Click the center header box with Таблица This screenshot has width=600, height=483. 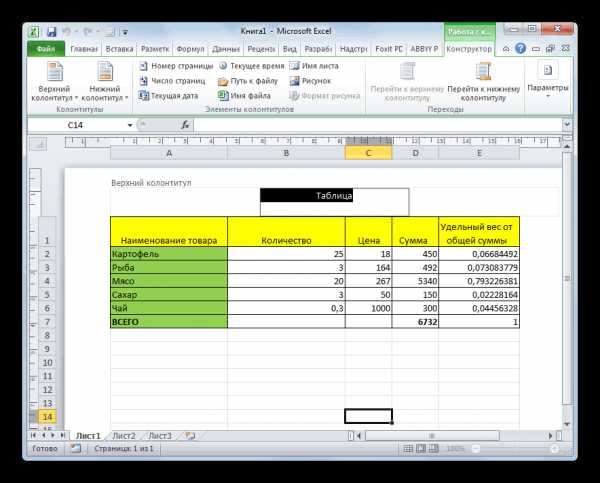(334, 202)
